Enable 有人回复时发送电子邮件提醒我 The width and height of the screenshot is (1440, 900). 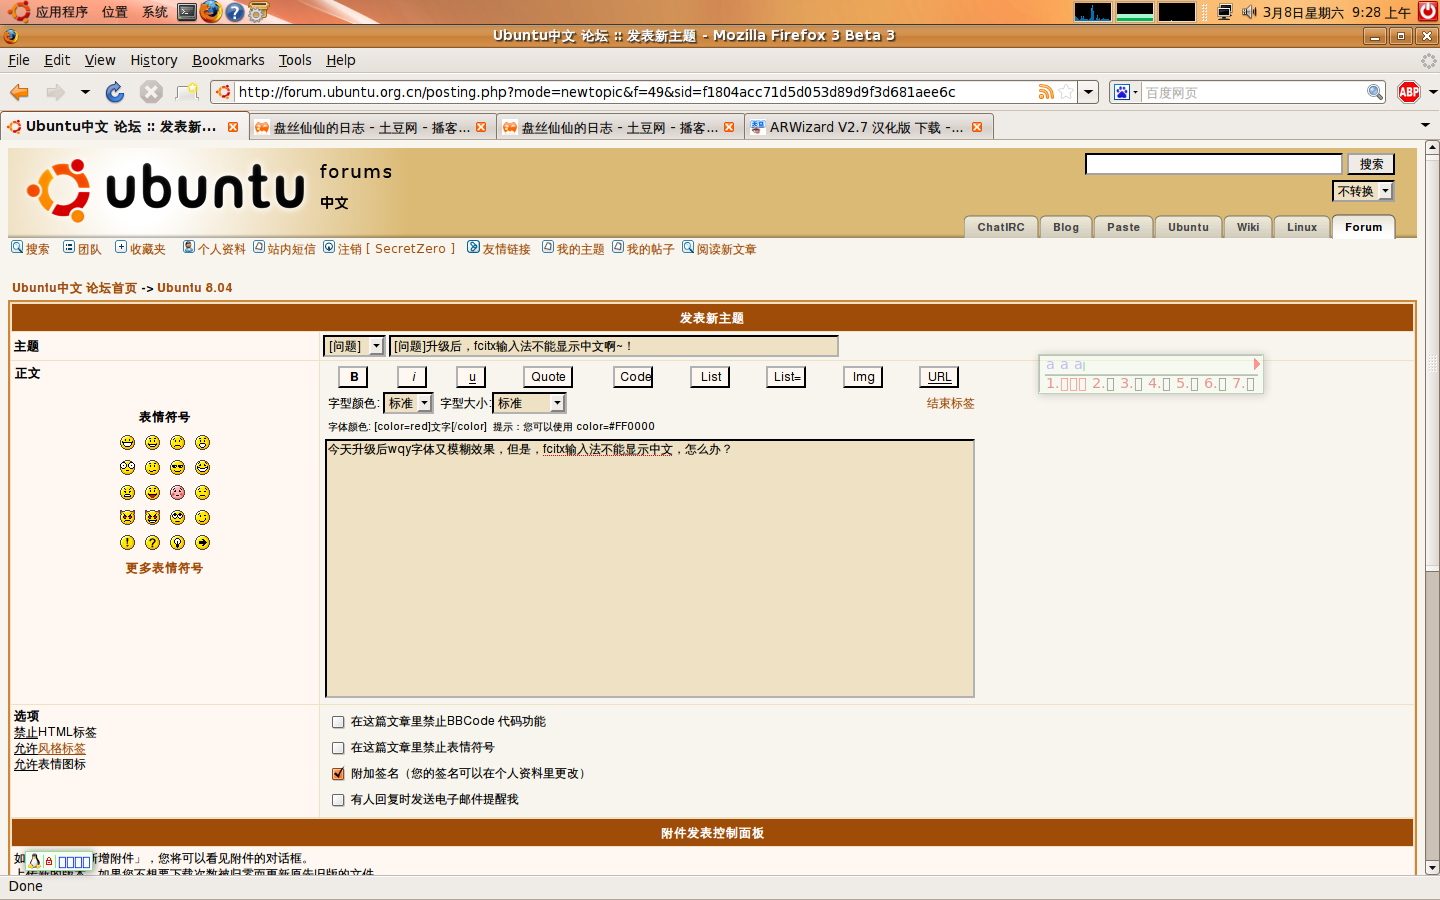coord(338,800)
